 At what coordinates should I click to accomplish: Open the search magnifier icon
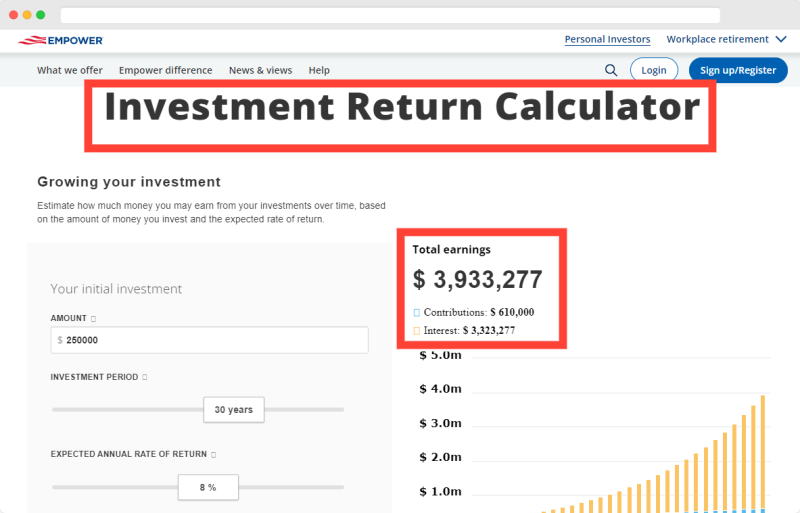[x=611, y=70]
